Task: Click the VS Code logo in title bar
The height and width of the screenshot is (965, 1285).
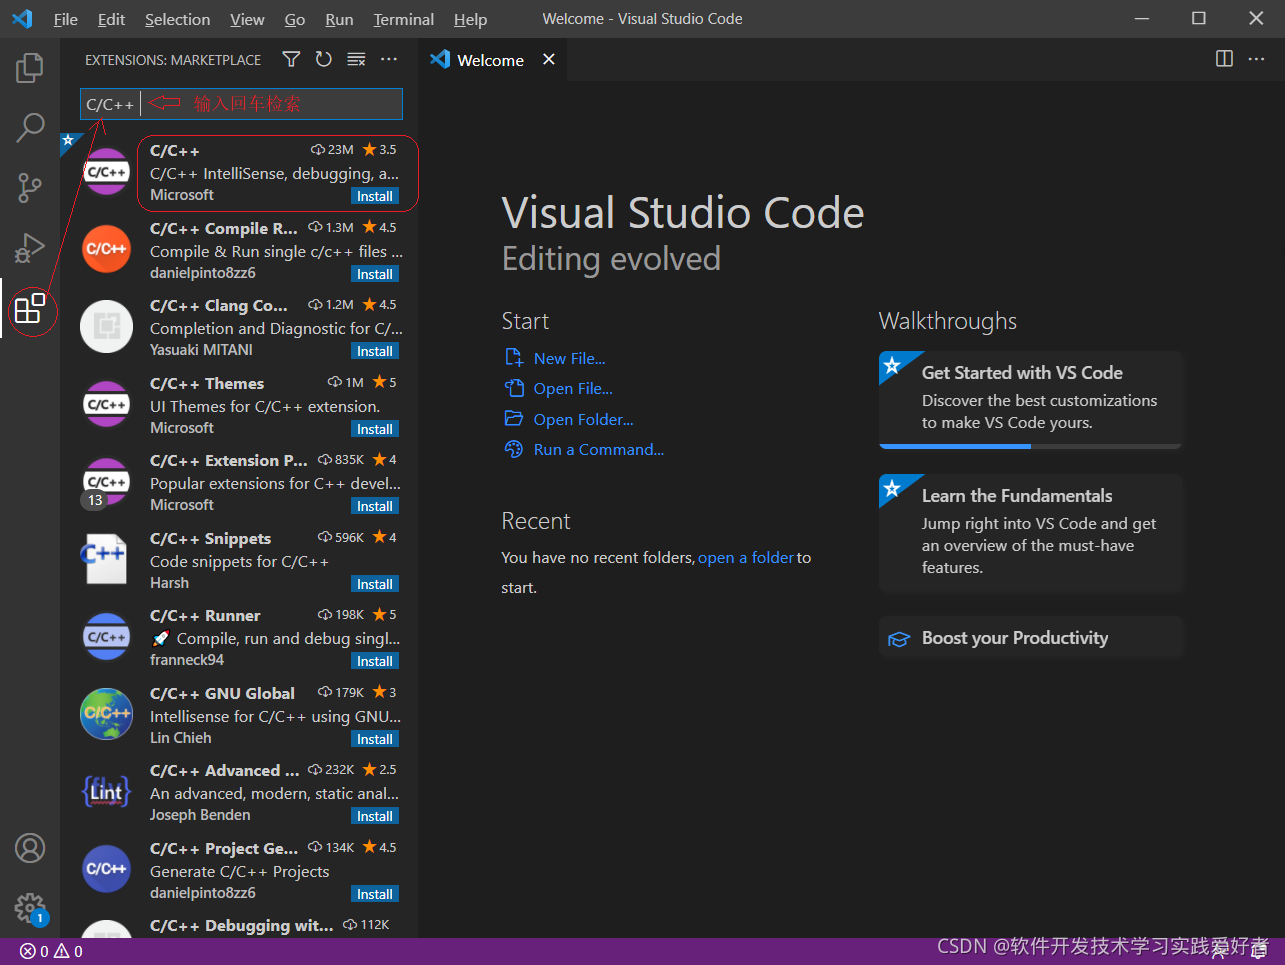Action: pos(22,19)
